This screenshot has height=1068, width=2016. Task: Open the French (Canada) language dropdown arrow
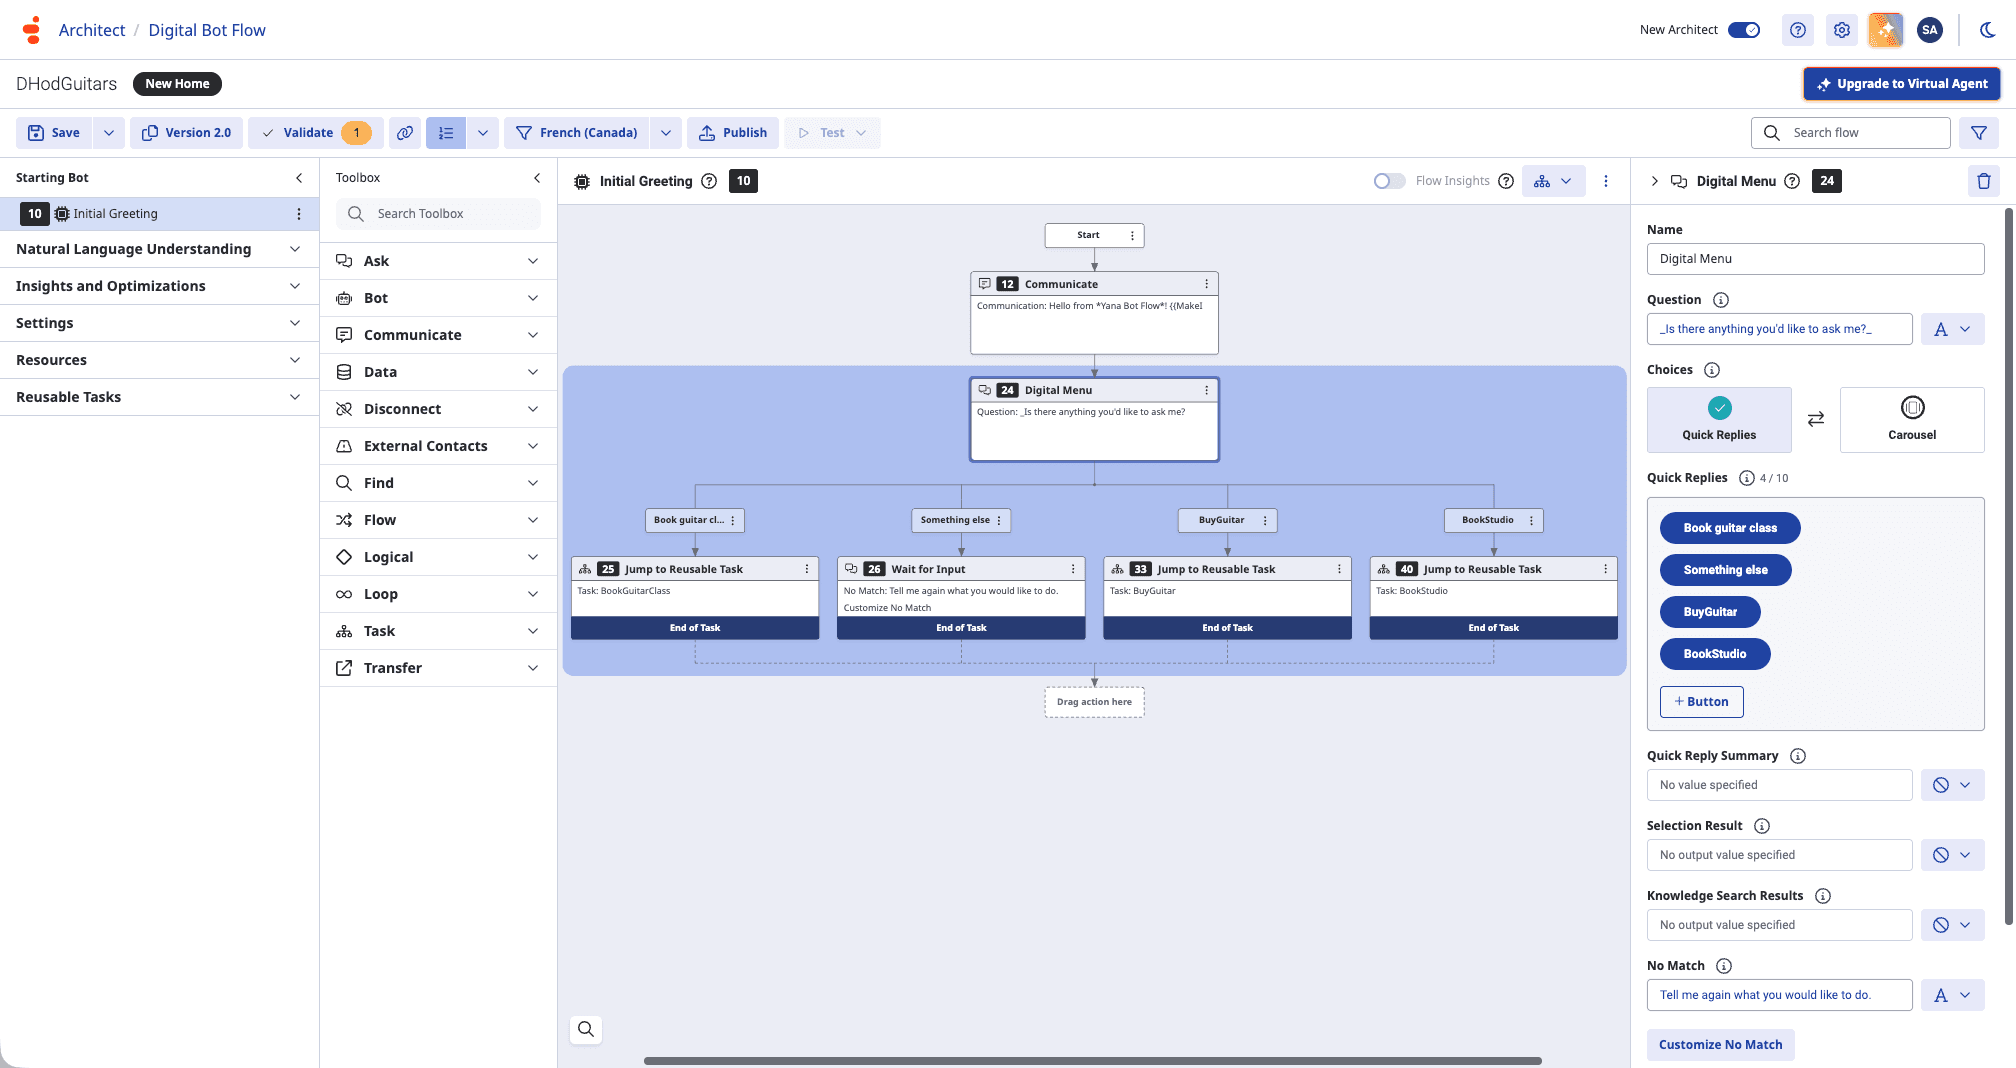pos(666,133)
